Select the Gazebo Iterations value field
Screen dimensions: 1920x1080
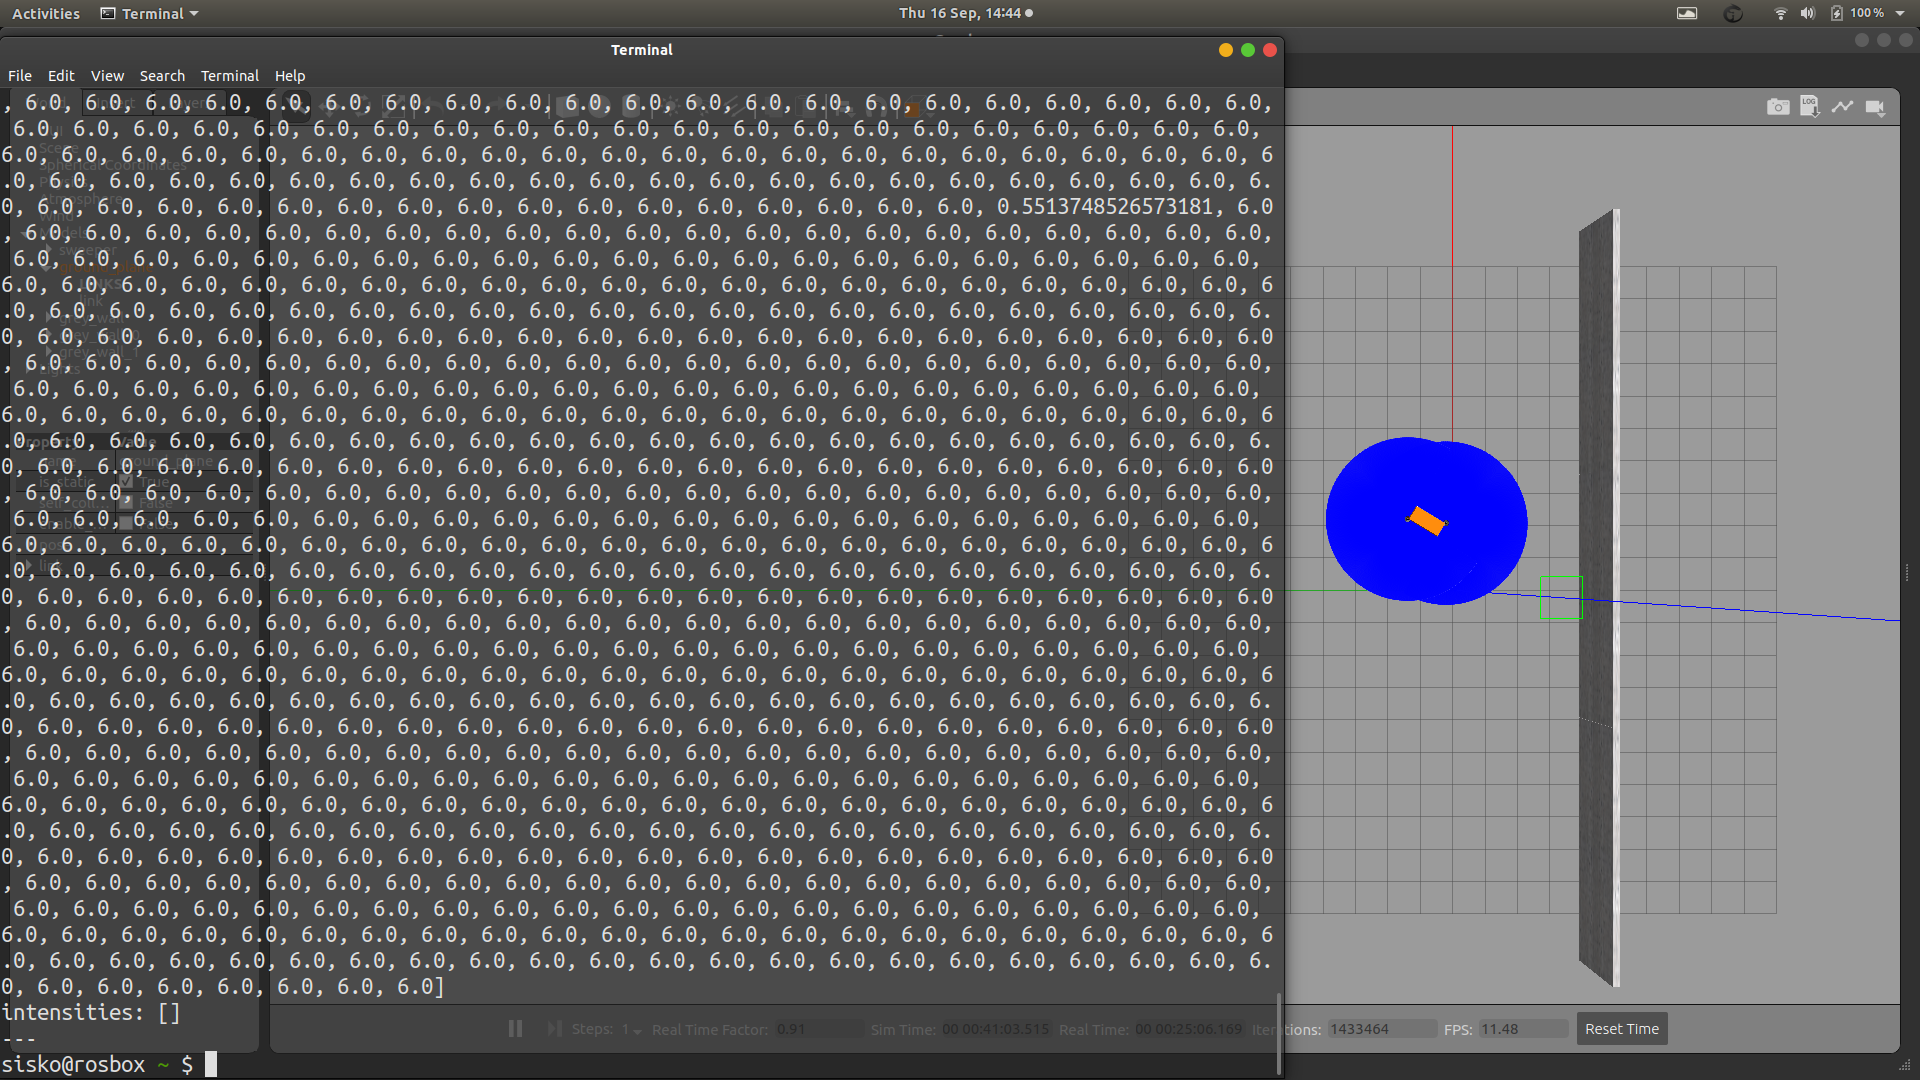[x=1381, y=1029]
